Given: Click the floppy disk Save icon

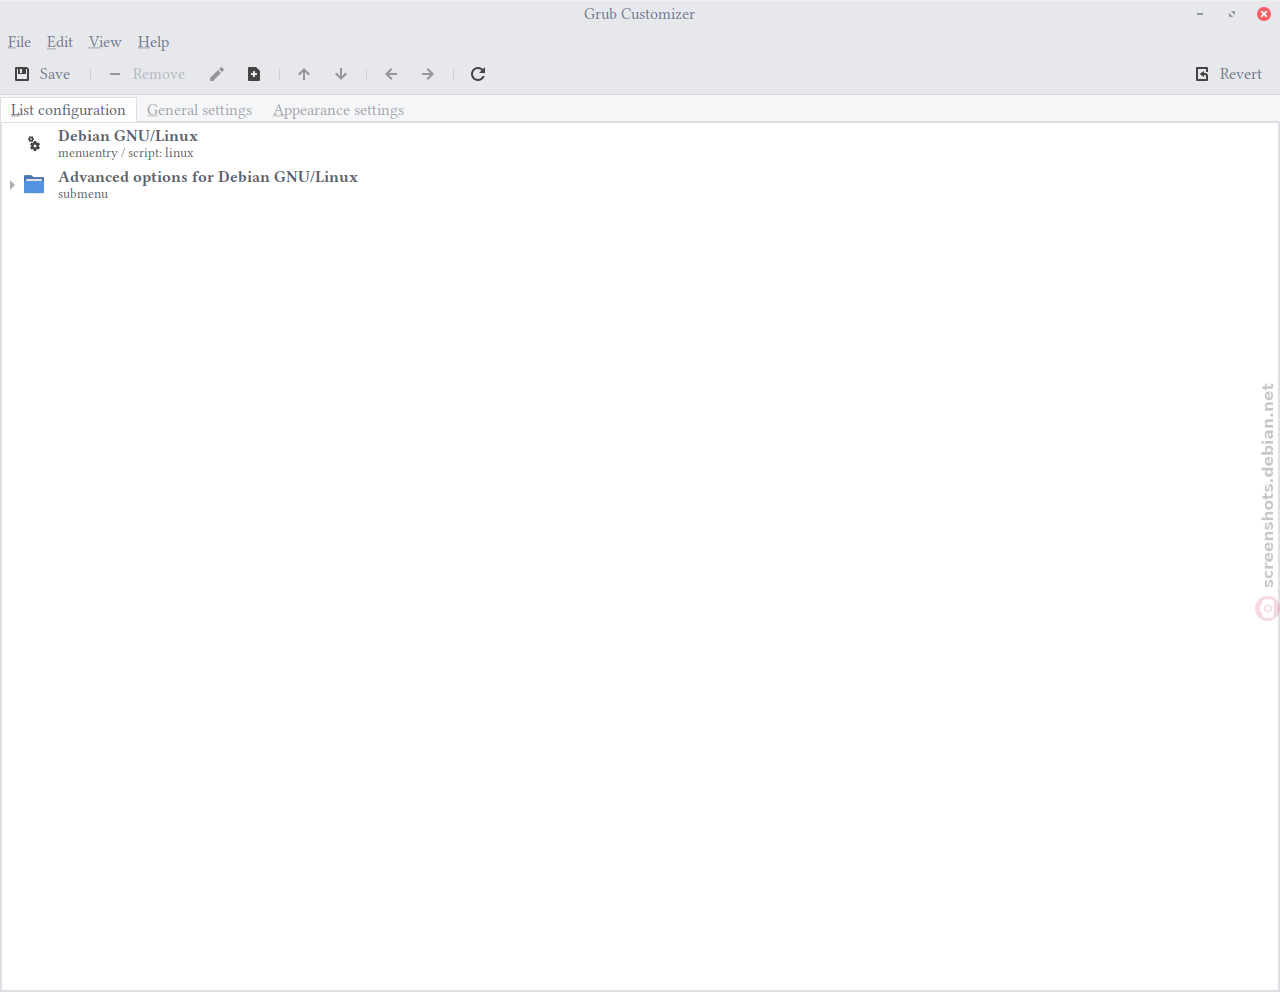Looking at the screenshot, I should pos(22,74).
